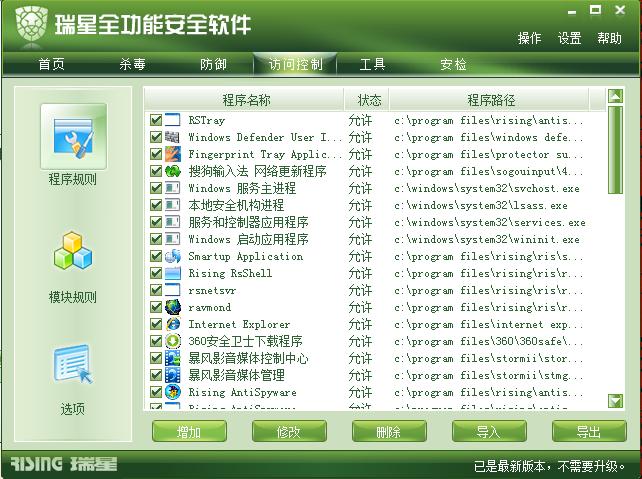Click the Smartup Application icon

click(173, 256)
